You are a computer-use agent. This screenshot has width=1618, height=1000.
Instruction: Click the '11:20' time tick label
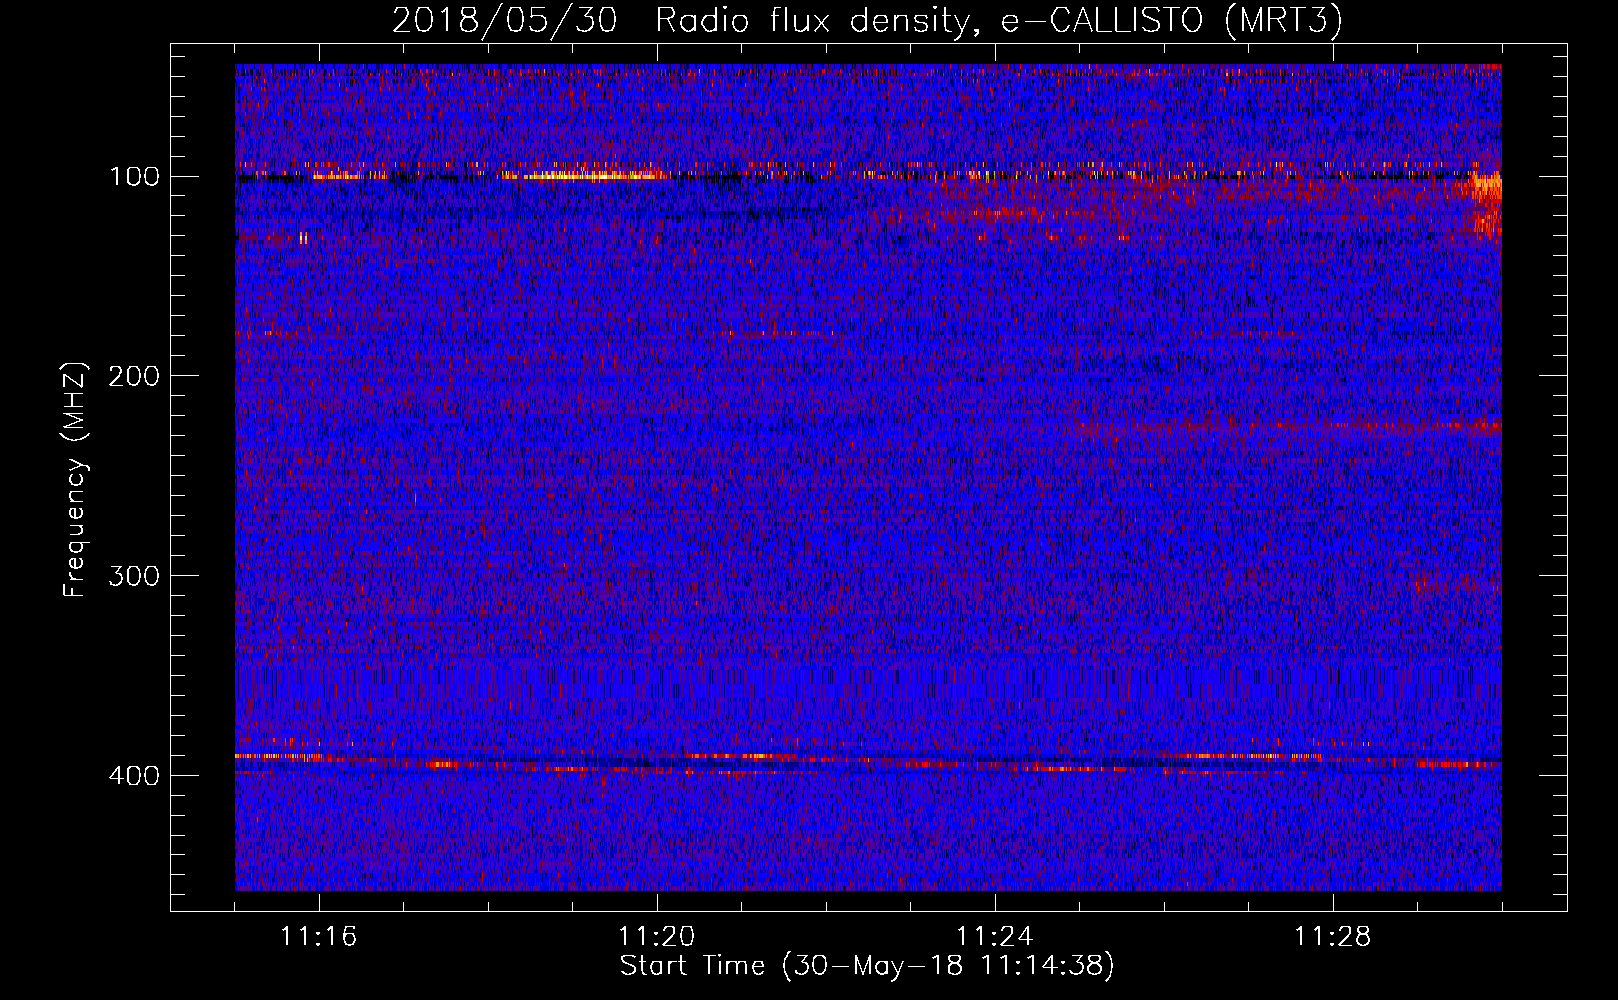(656, 937)
